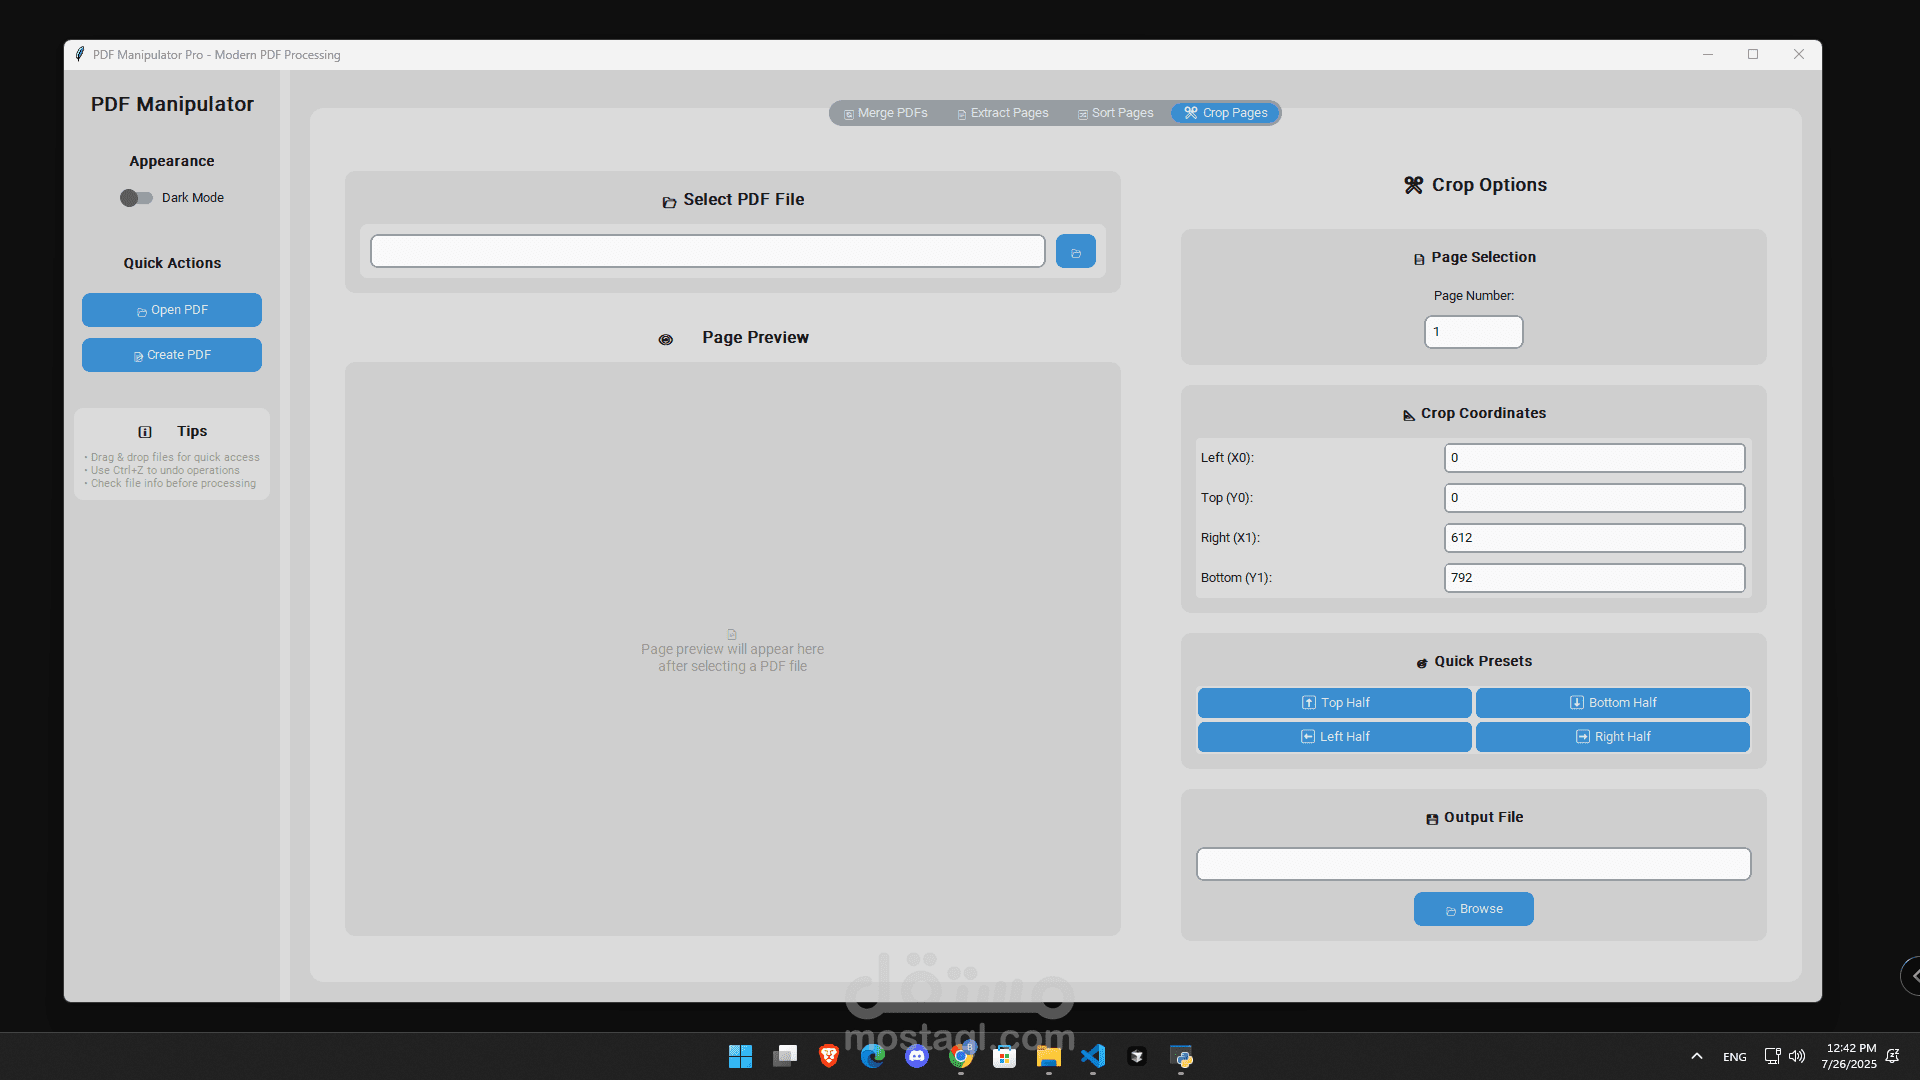Open Visual Studio Code from the taskbar
The height and width of the screenshot is (1080, 1920).
(1093, 1056)
